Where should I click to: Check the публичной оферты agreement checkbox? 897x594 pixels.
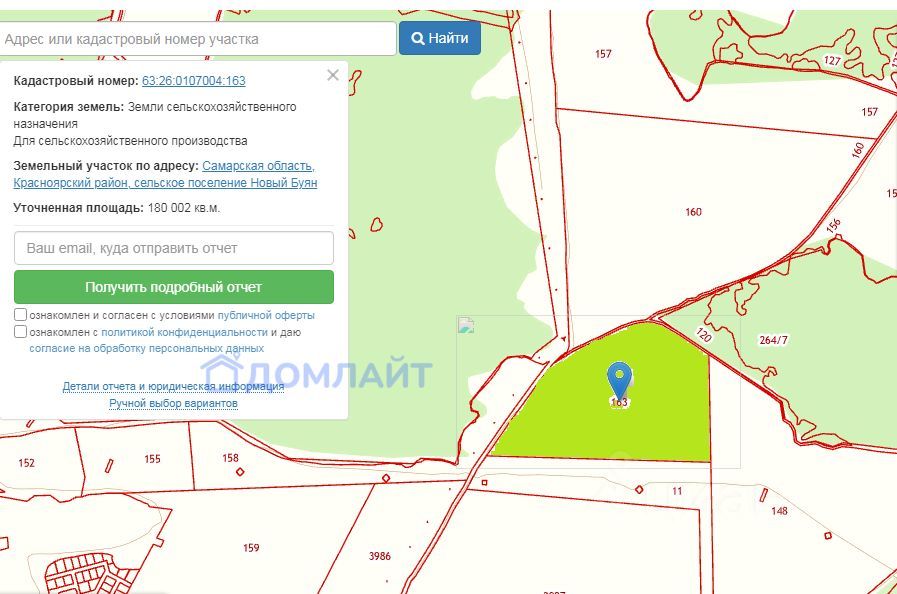pyautogui.click(x=21, y=315)
